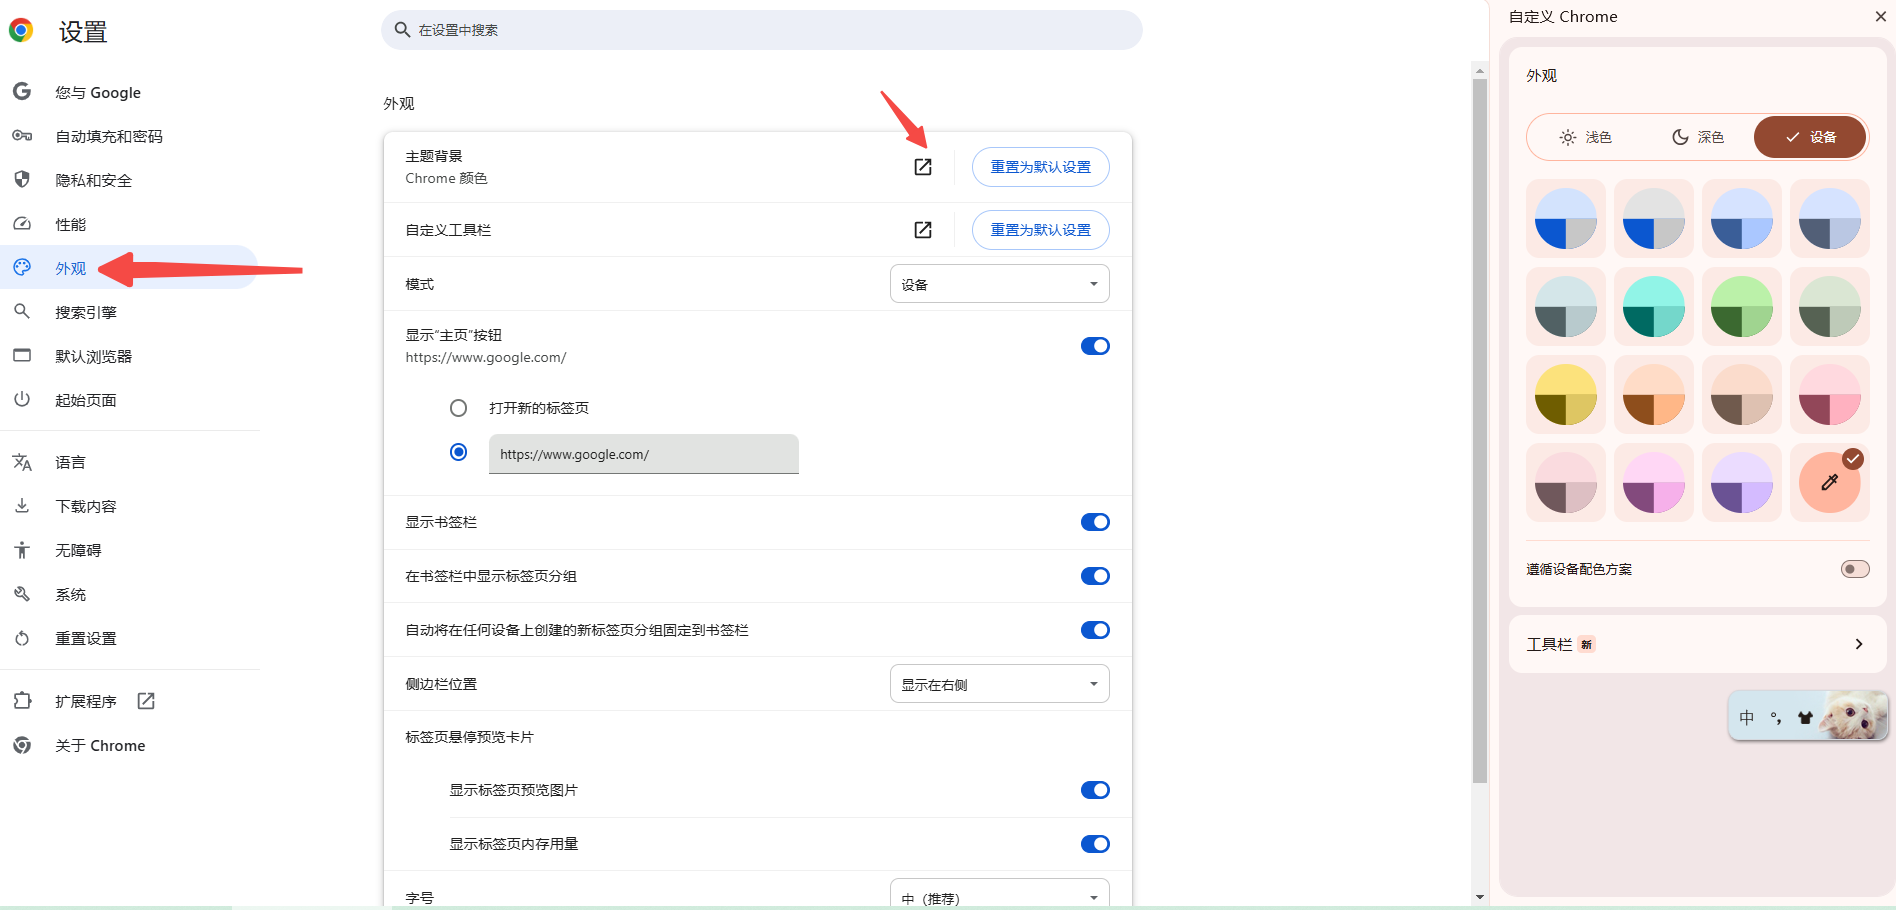Toggle 显示标签页内存用量 switch
Screen dimensions: 1896x910
[x=1095, y=844]
